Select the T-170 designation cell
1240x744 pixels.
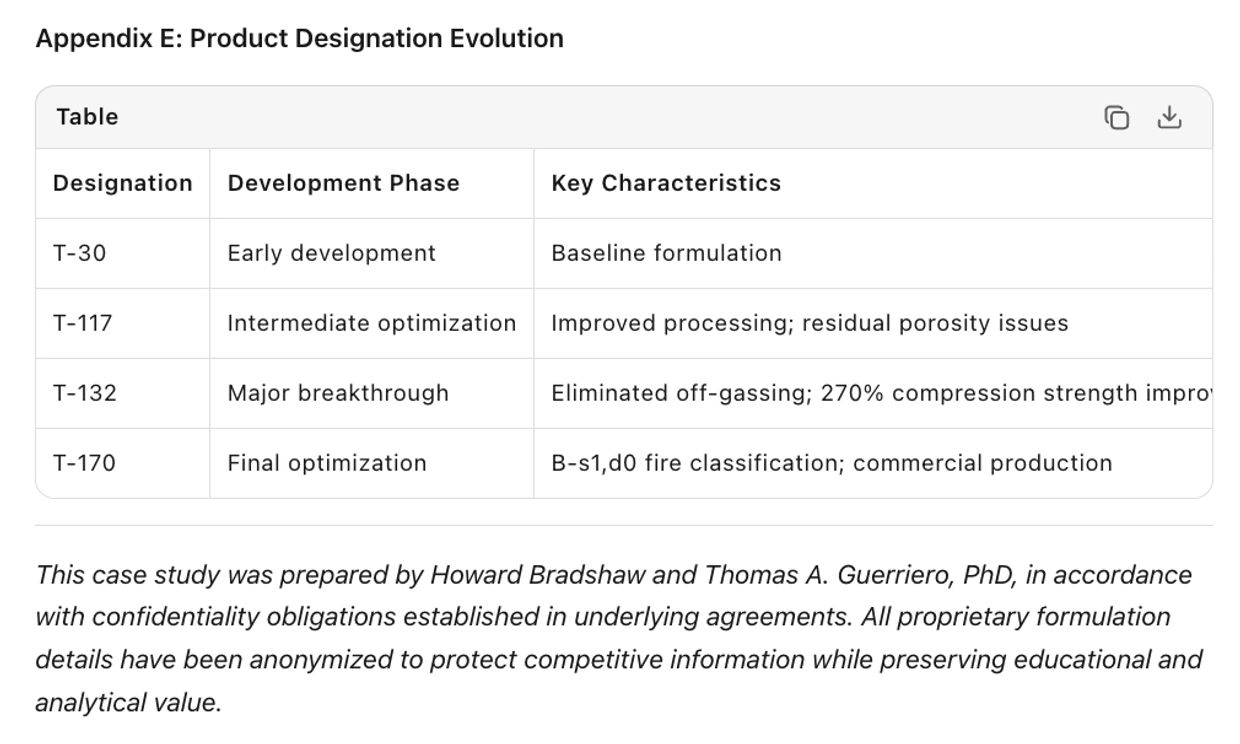84,463
